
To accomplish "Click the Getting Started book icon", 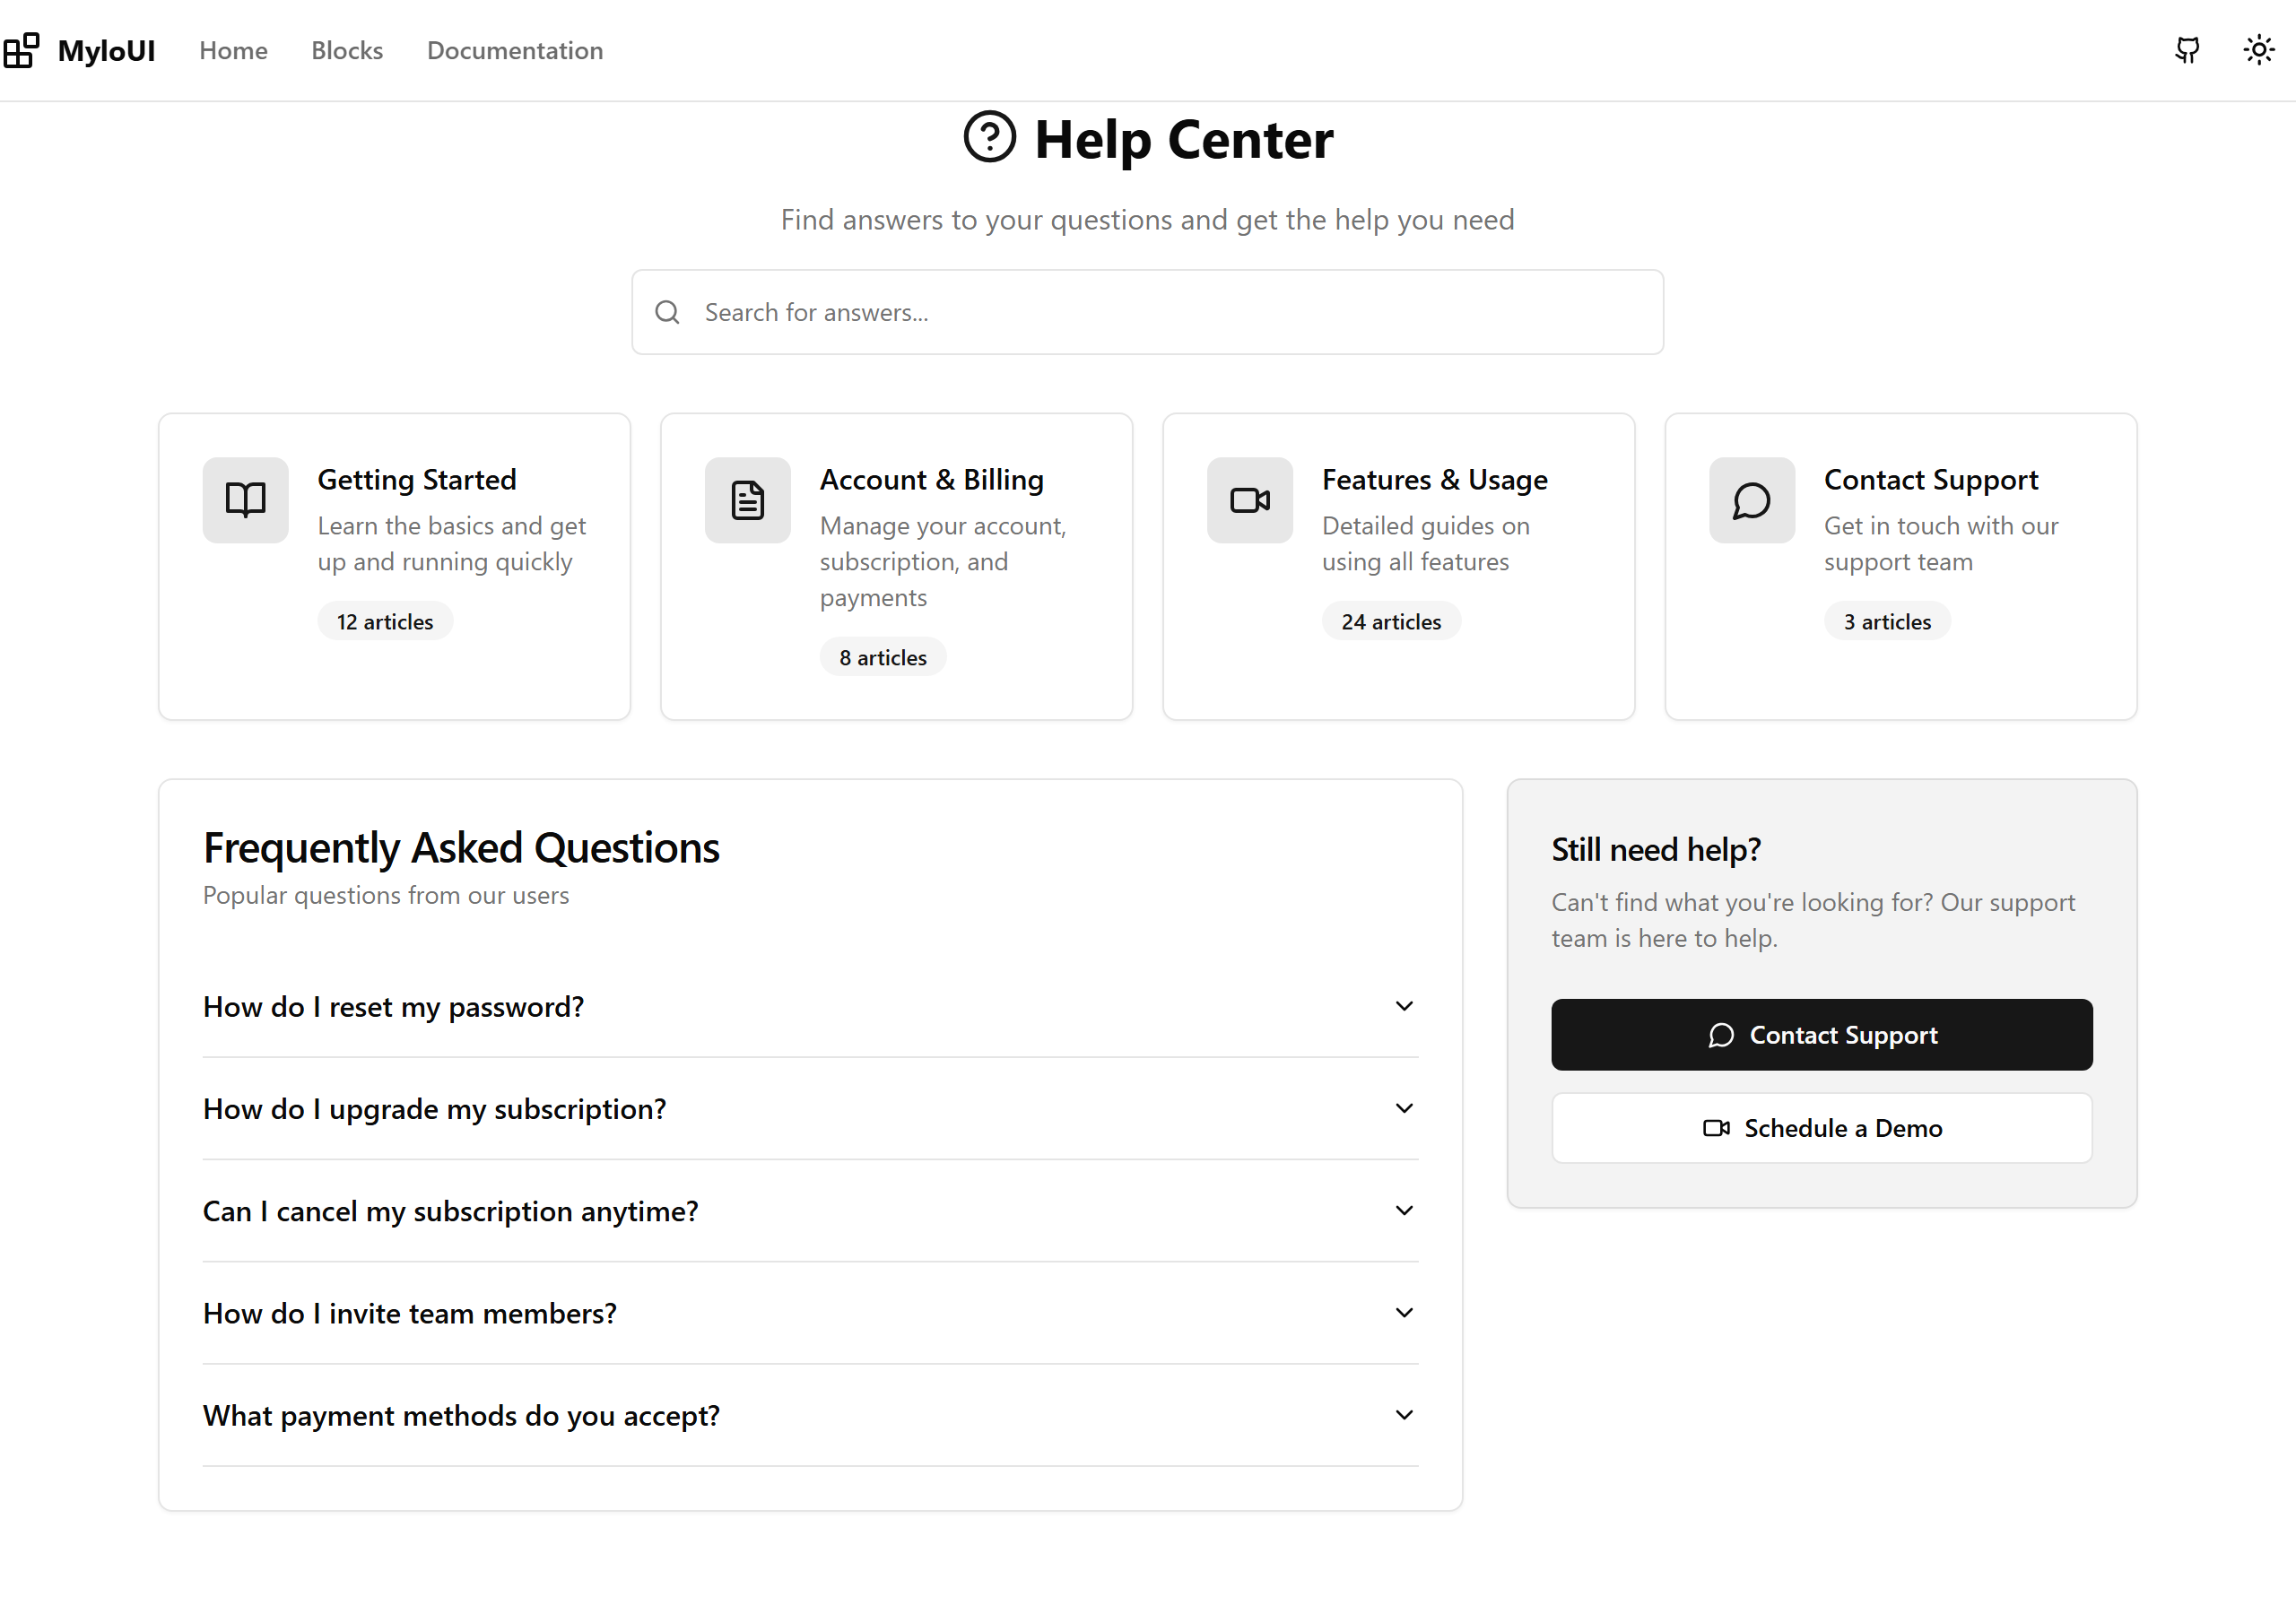I will pos(245,500).
